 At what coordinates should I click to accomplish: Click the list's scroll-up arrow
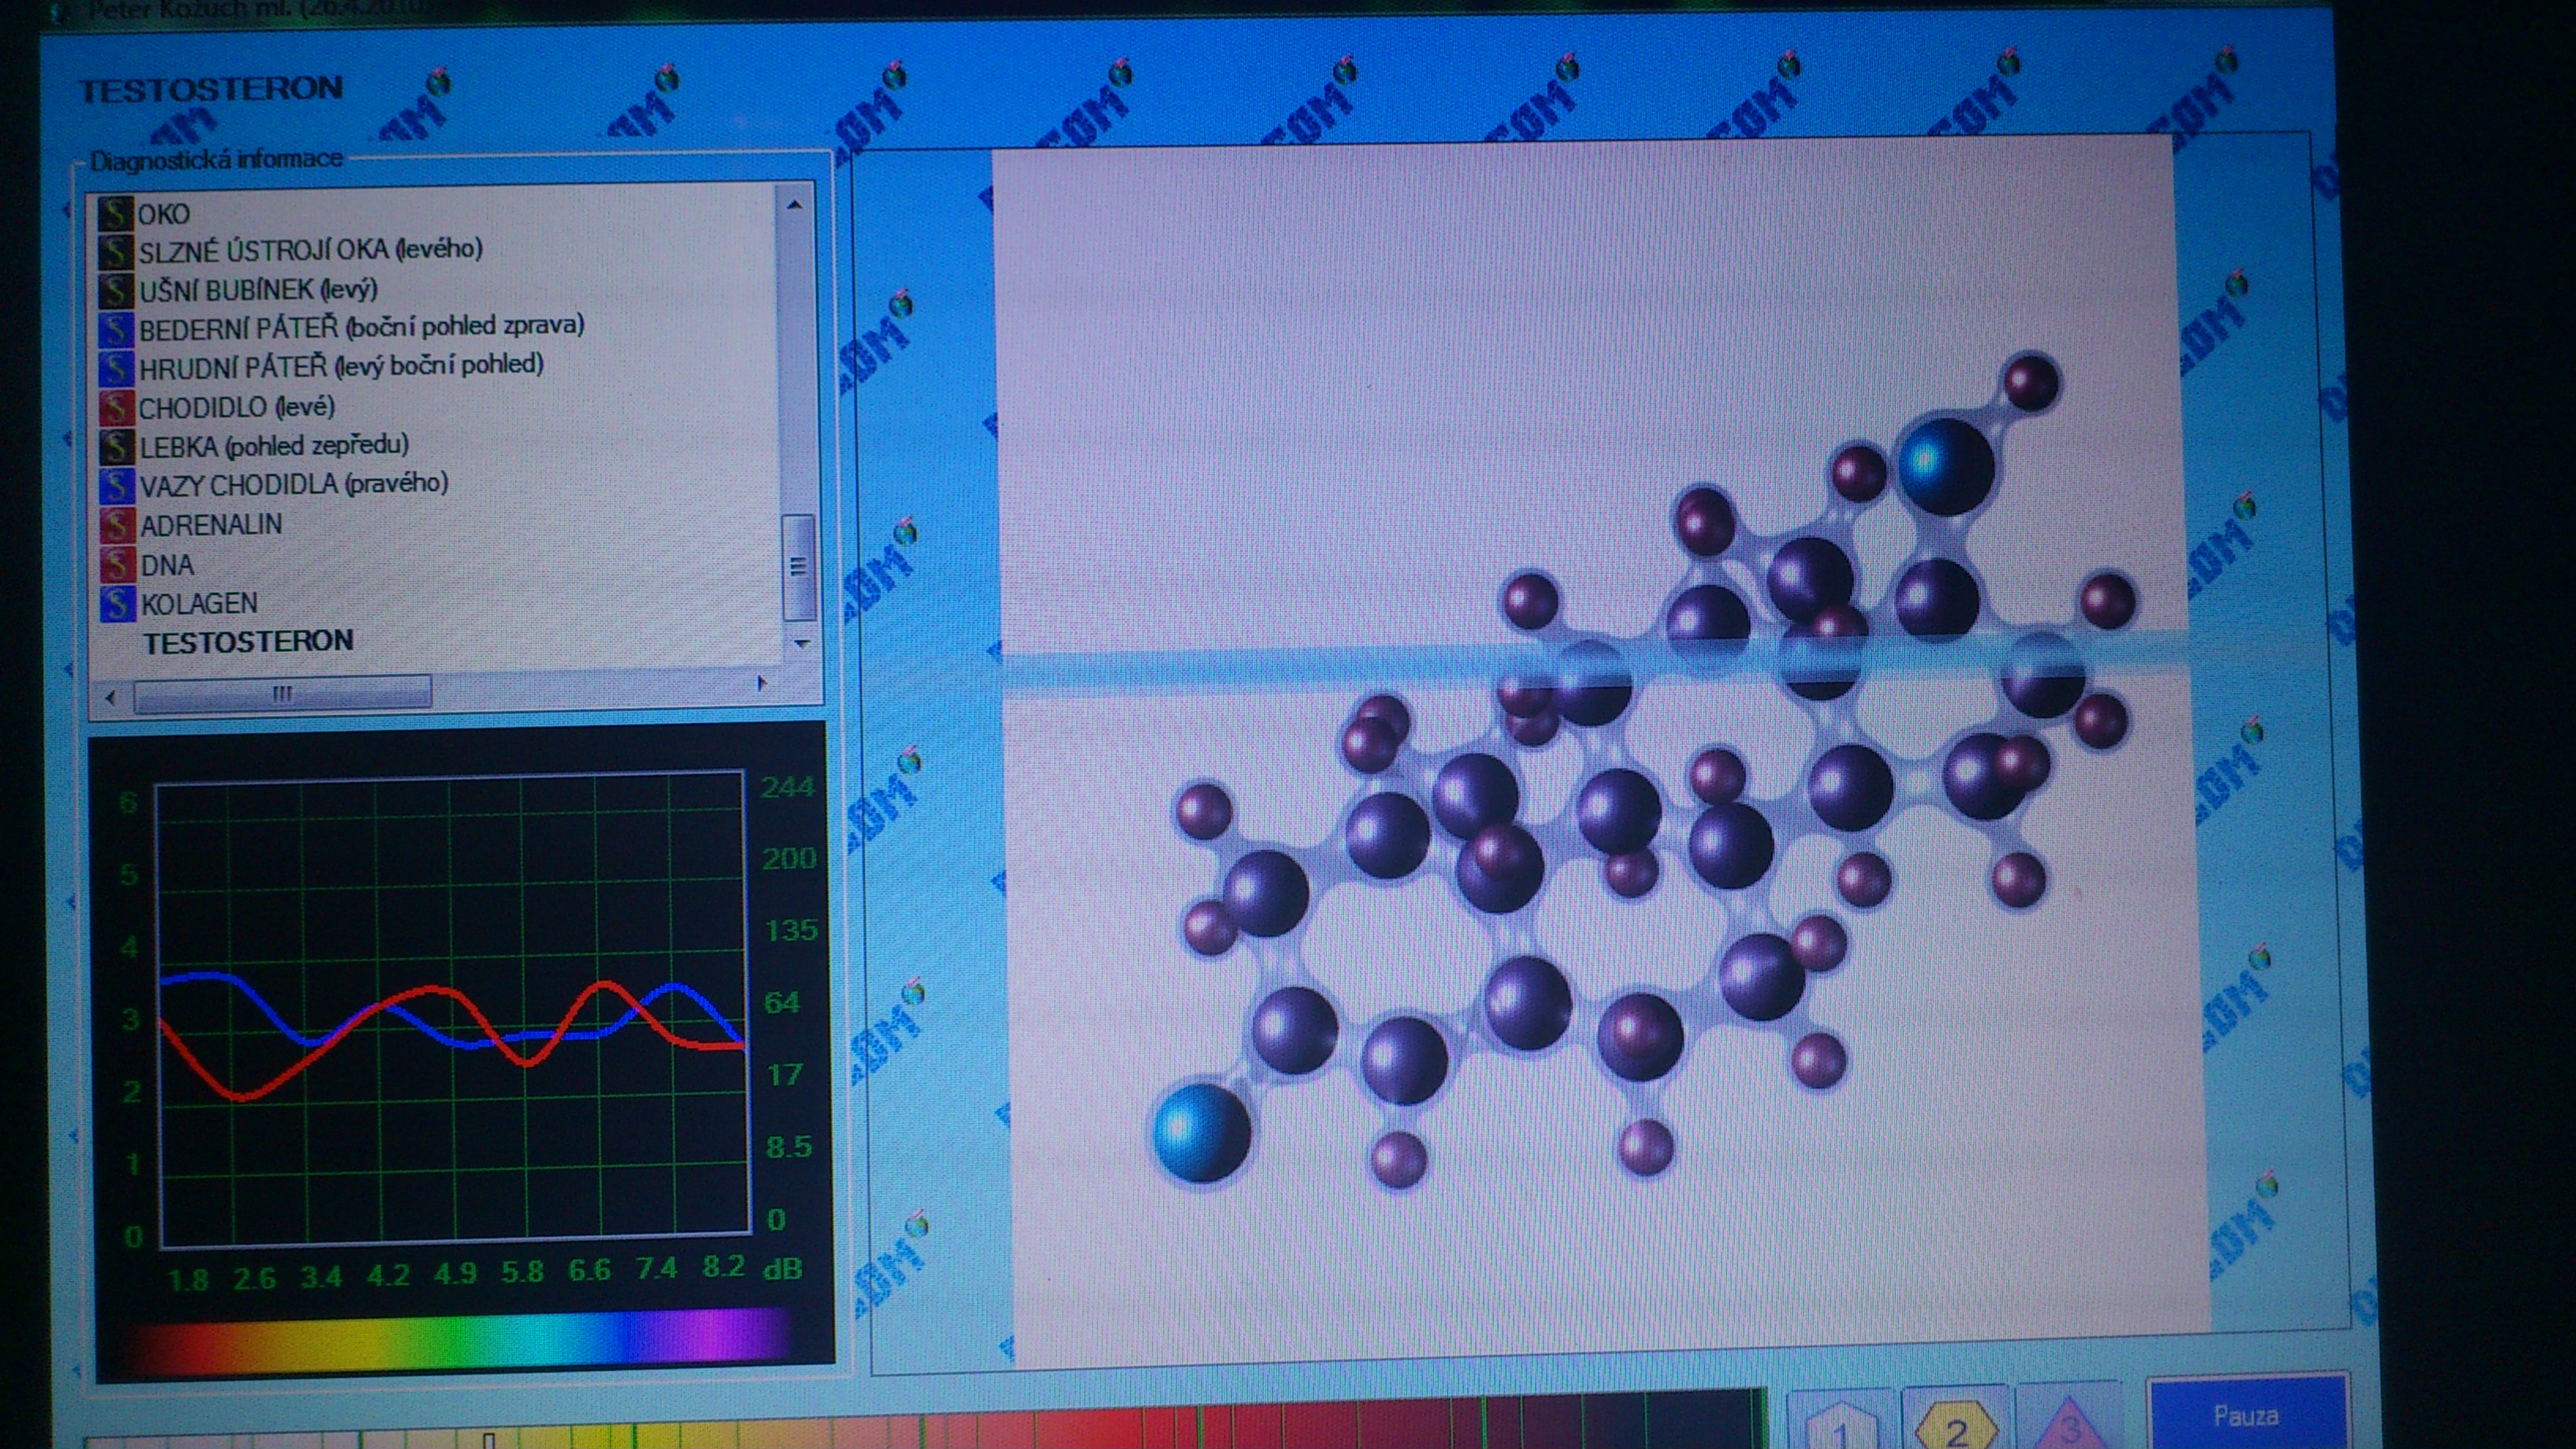[795, 205]
